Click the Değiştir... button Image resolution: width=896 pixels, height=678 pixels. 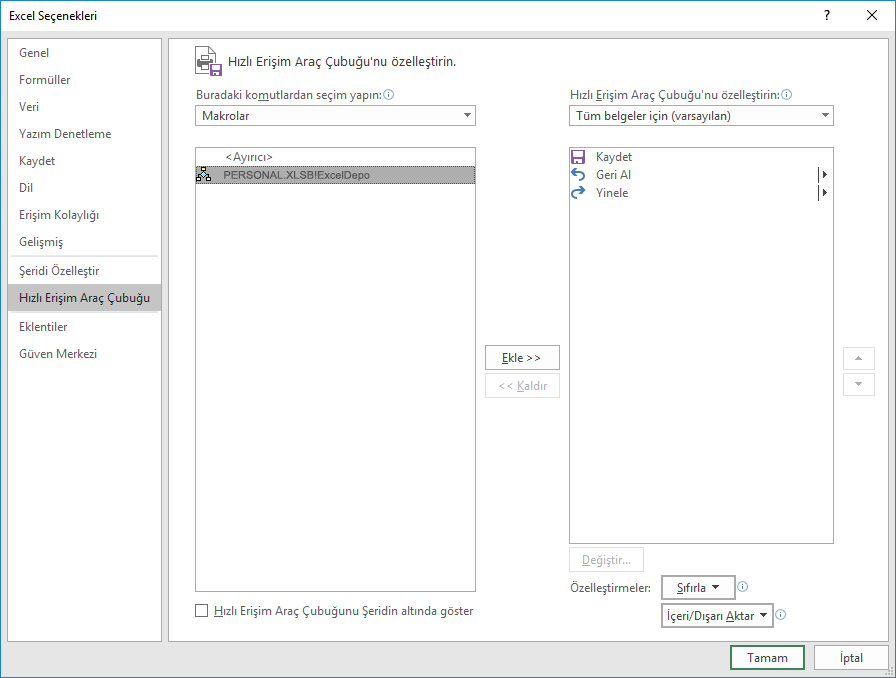(606, 560)
